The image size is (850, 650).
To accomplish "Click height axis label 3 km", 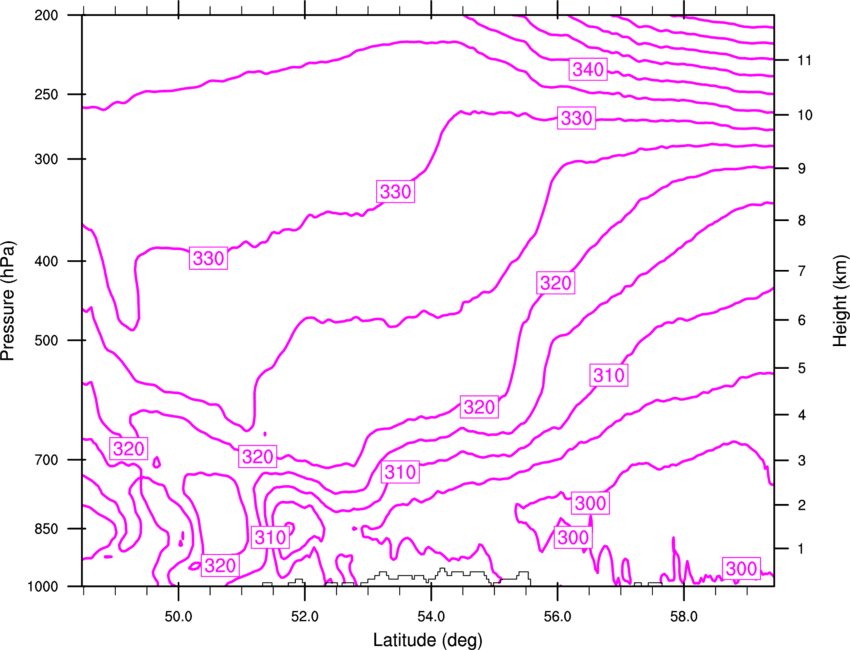I will [x=802, y=461].
